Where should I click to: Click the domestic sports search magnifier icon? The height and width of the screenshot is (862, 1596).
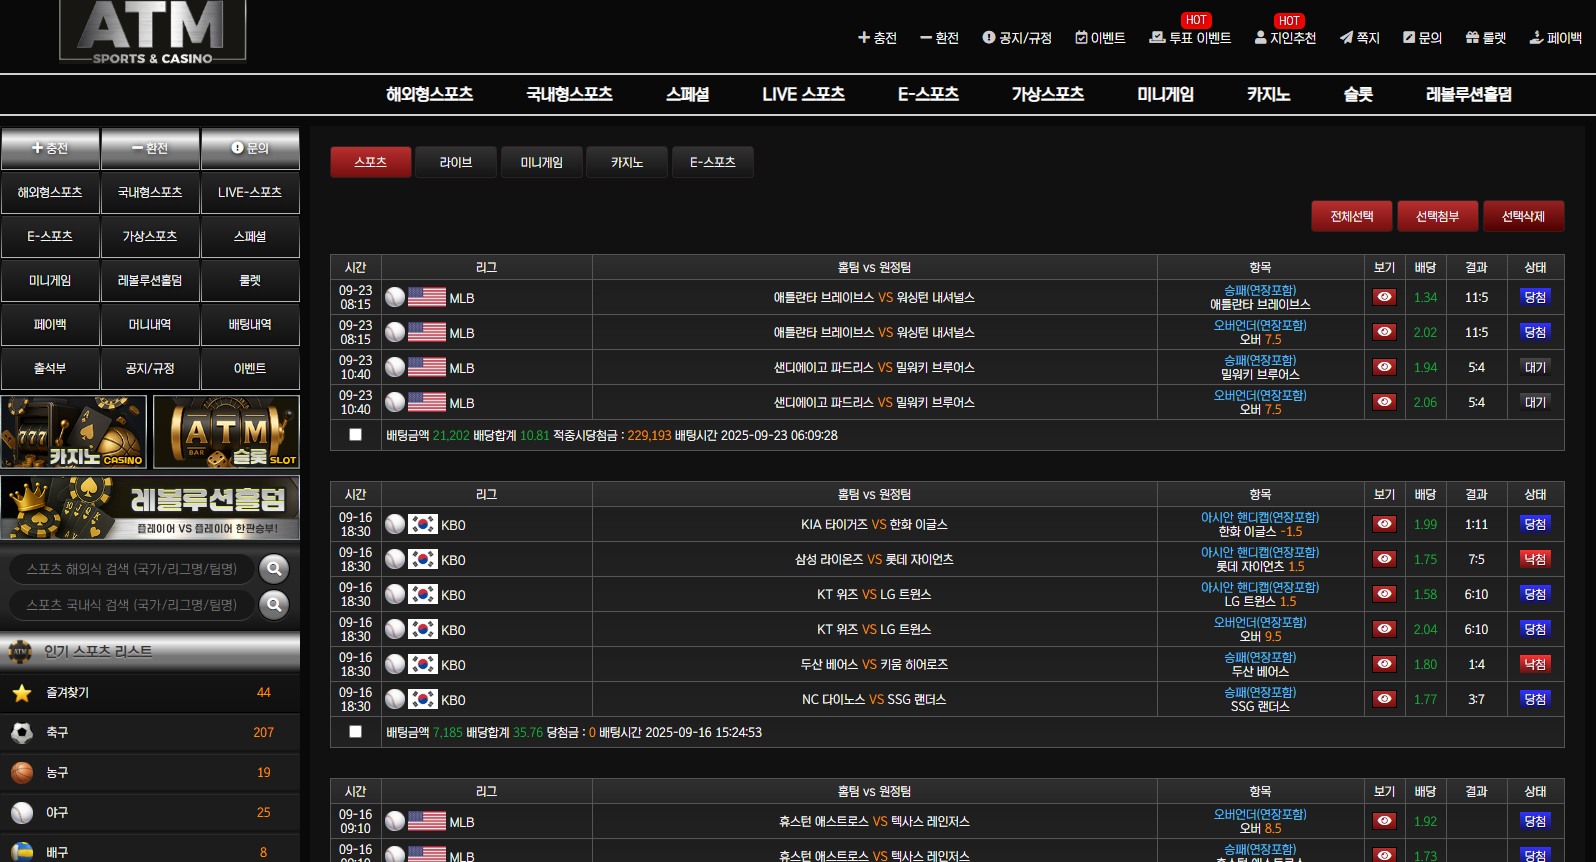274,605
